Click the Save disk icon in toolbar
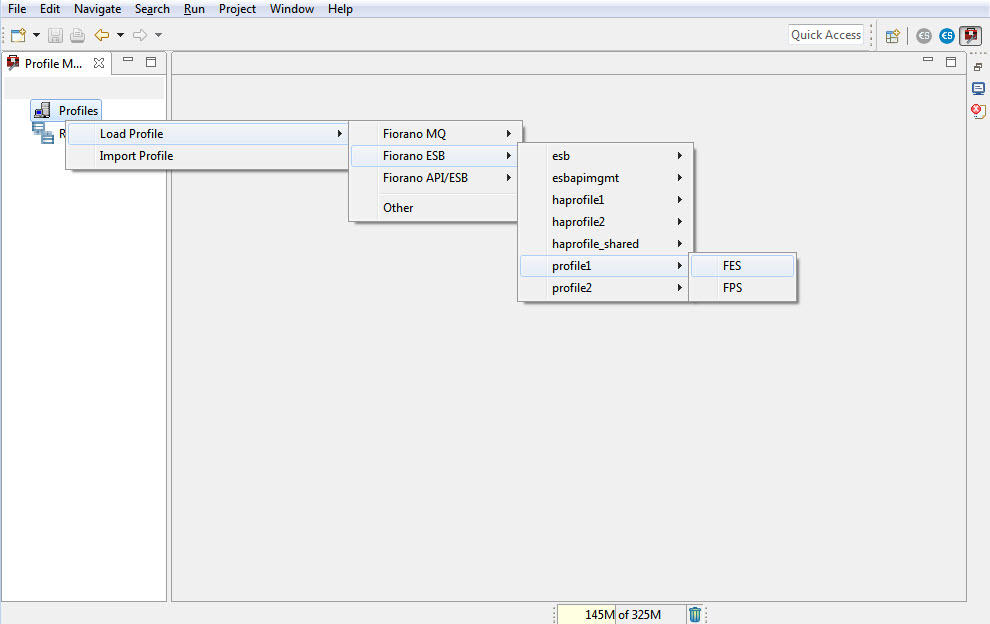The height and width of the screenshot is (624, 990). [56, 35]
